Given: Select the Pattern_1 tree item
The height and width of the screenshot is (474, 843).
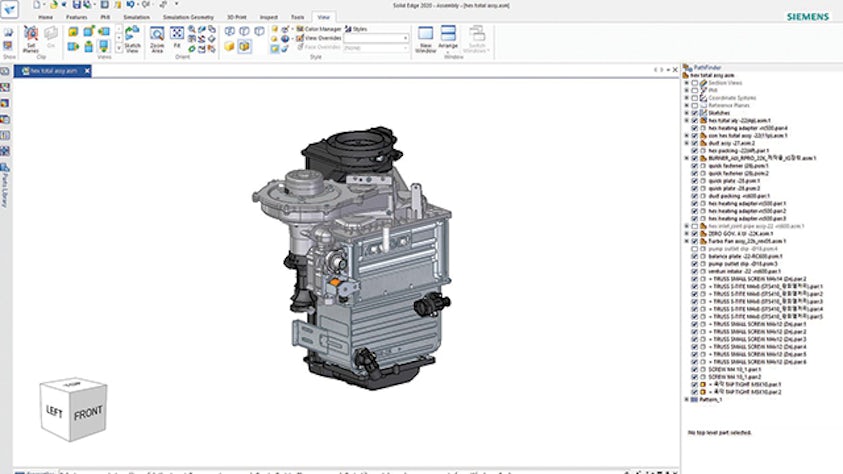Looking at the screenshot, I should click(711, 400).
